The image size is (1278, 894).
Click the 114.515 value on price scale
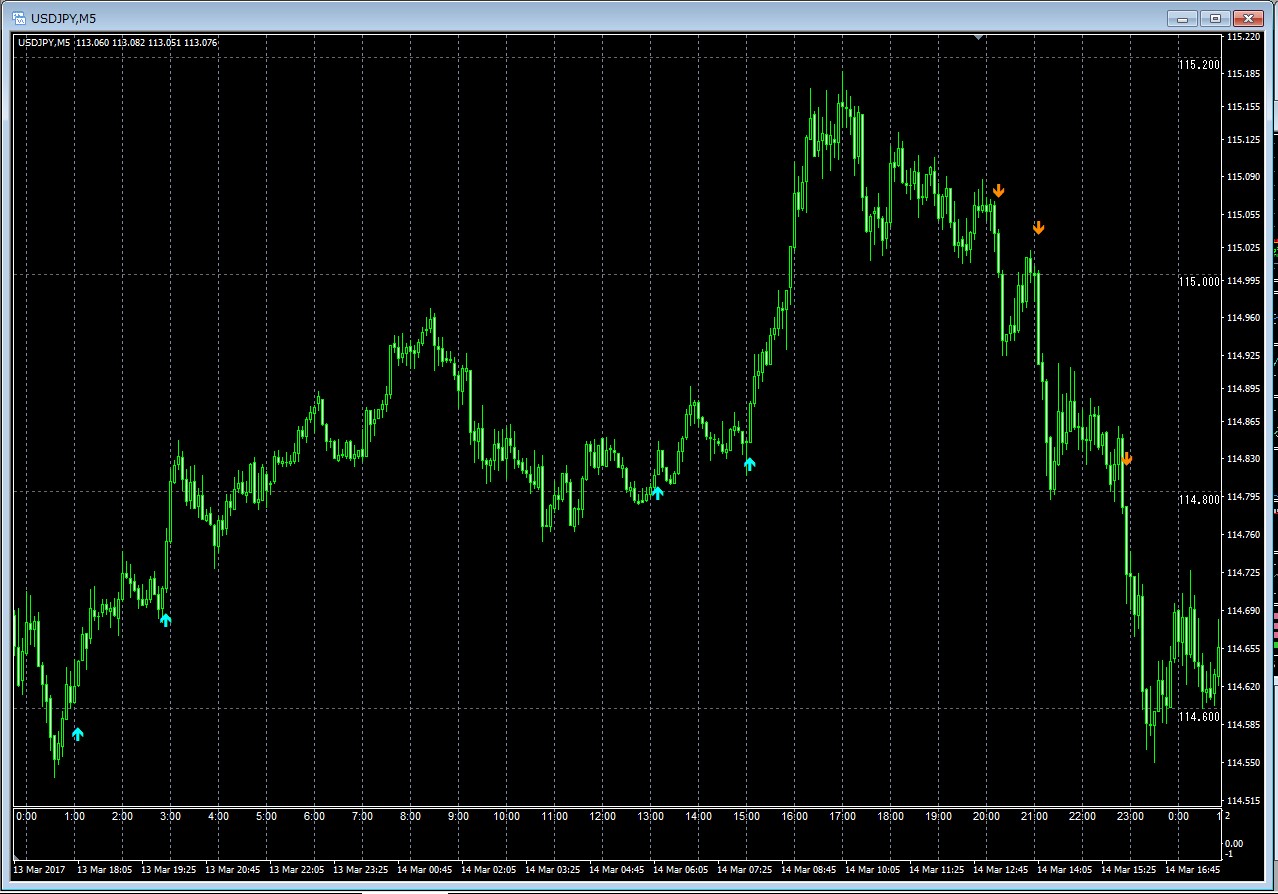click(1244, 800)
